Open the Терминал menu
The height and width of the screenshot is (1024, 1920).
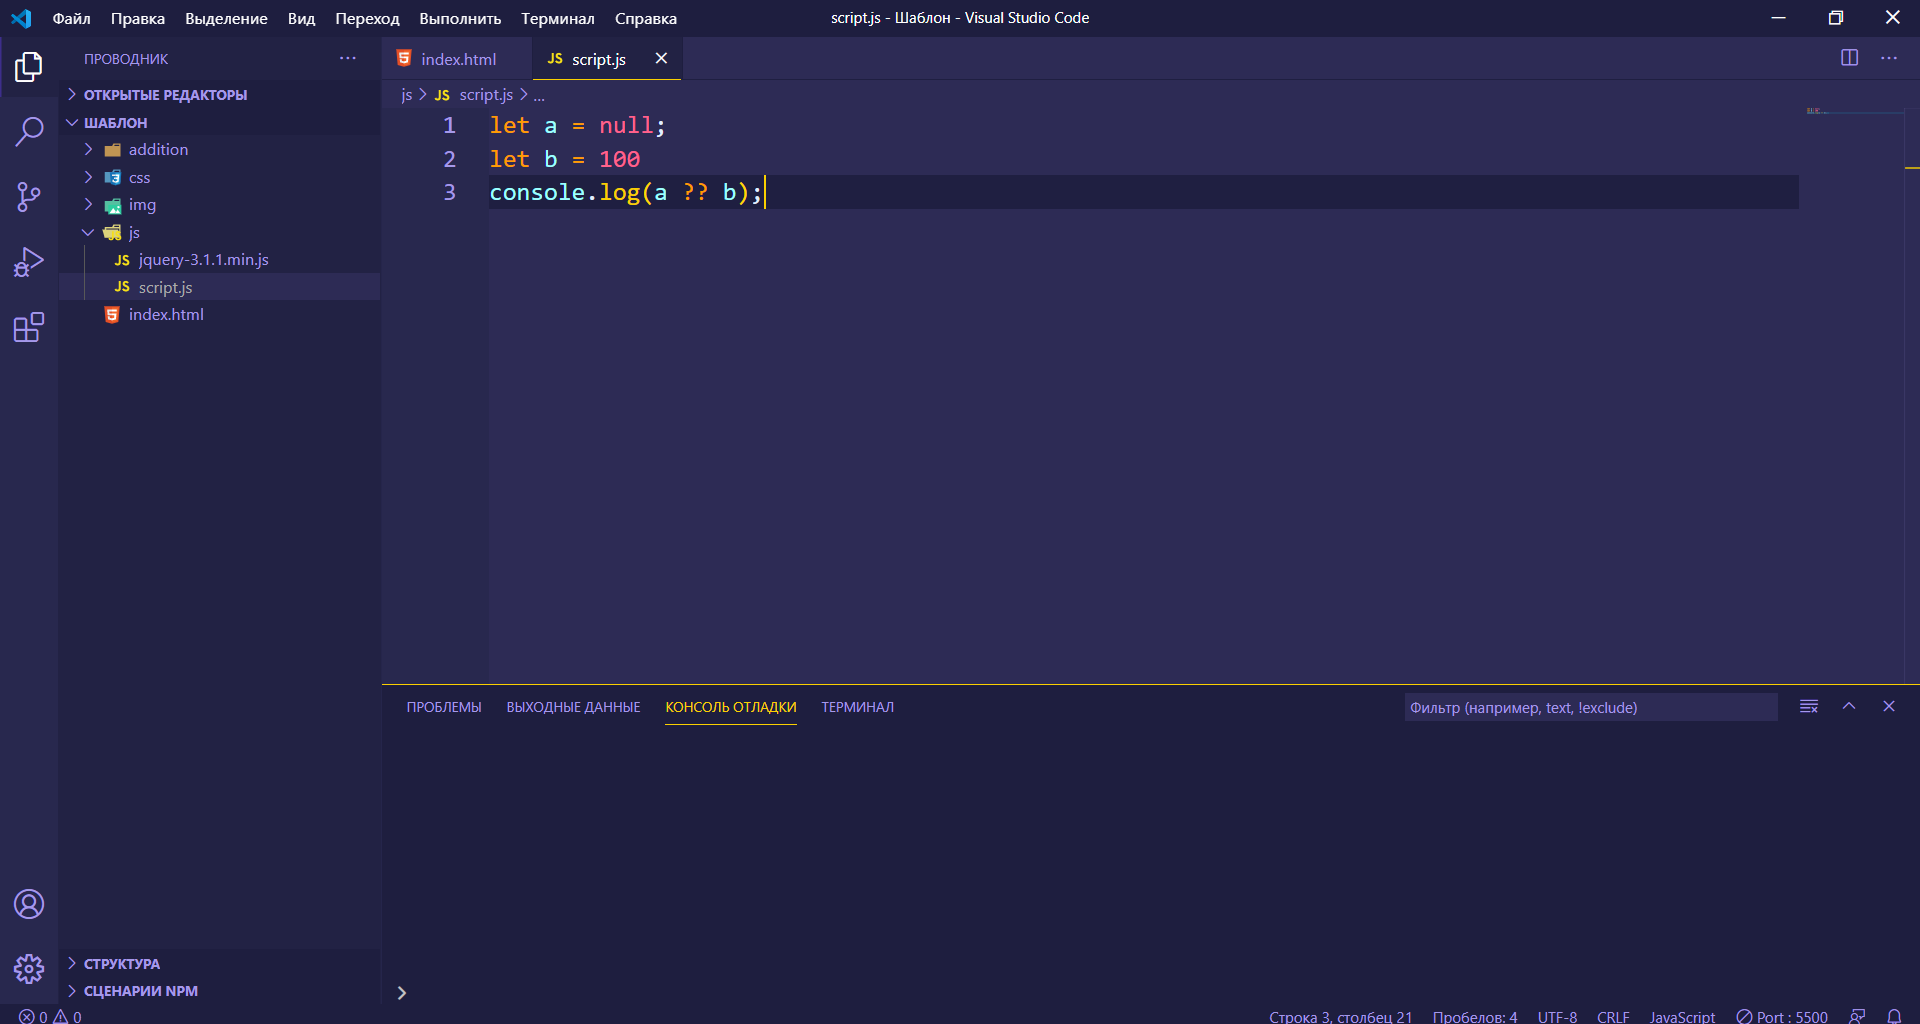pos(557,18)
